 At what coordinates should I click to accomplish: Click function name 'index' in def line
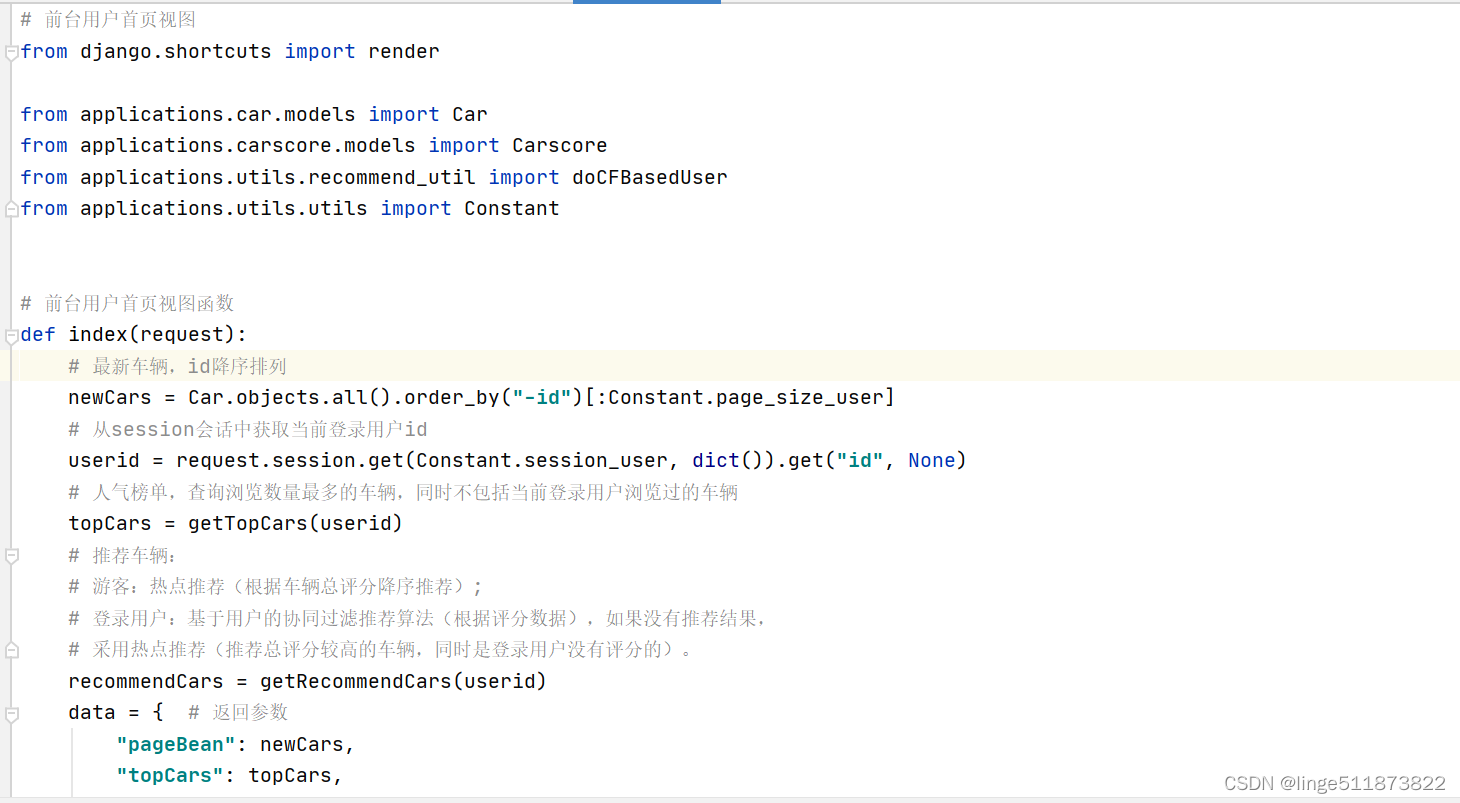(x=98, y=334)
